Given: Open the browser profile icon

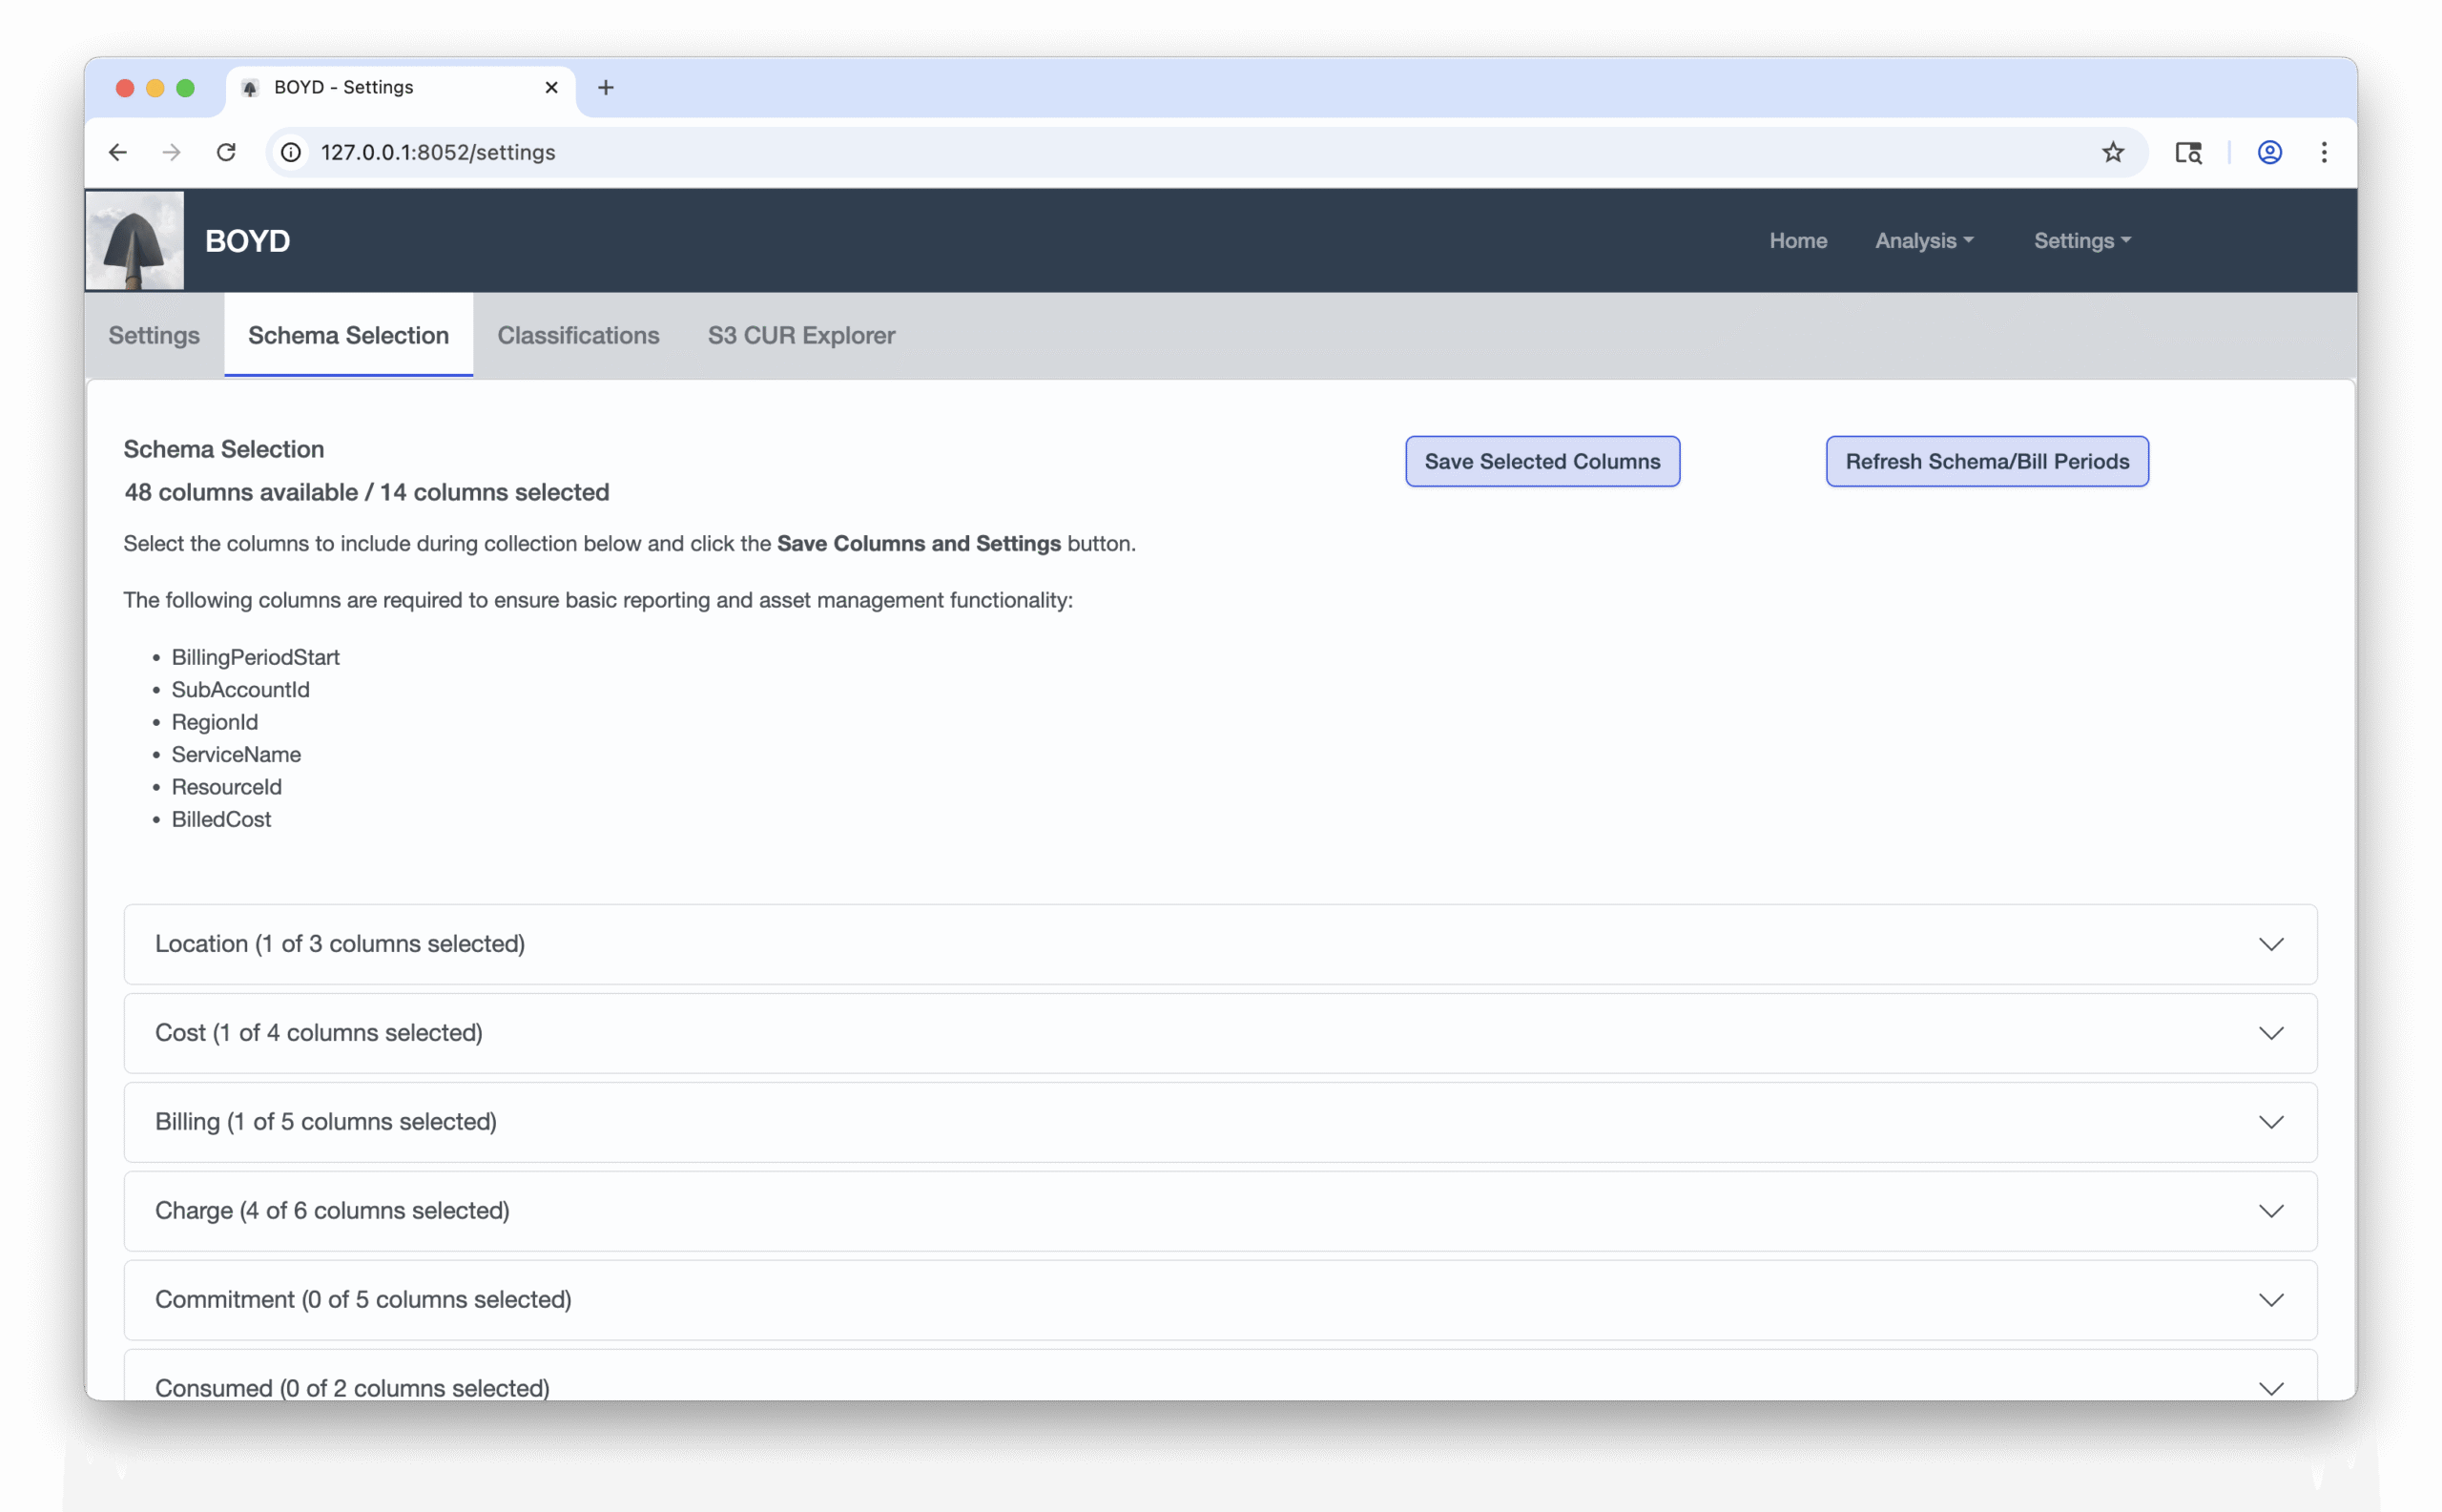Looking at the screenshot, I should coord(2269,152).
